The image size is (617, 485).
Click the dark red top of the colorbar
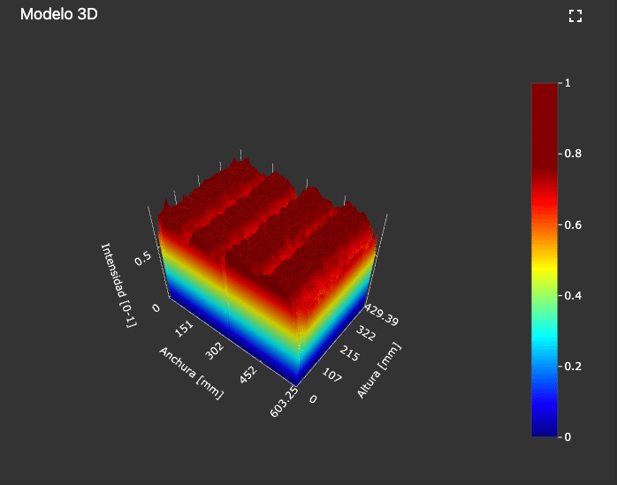tap(545, 100)
